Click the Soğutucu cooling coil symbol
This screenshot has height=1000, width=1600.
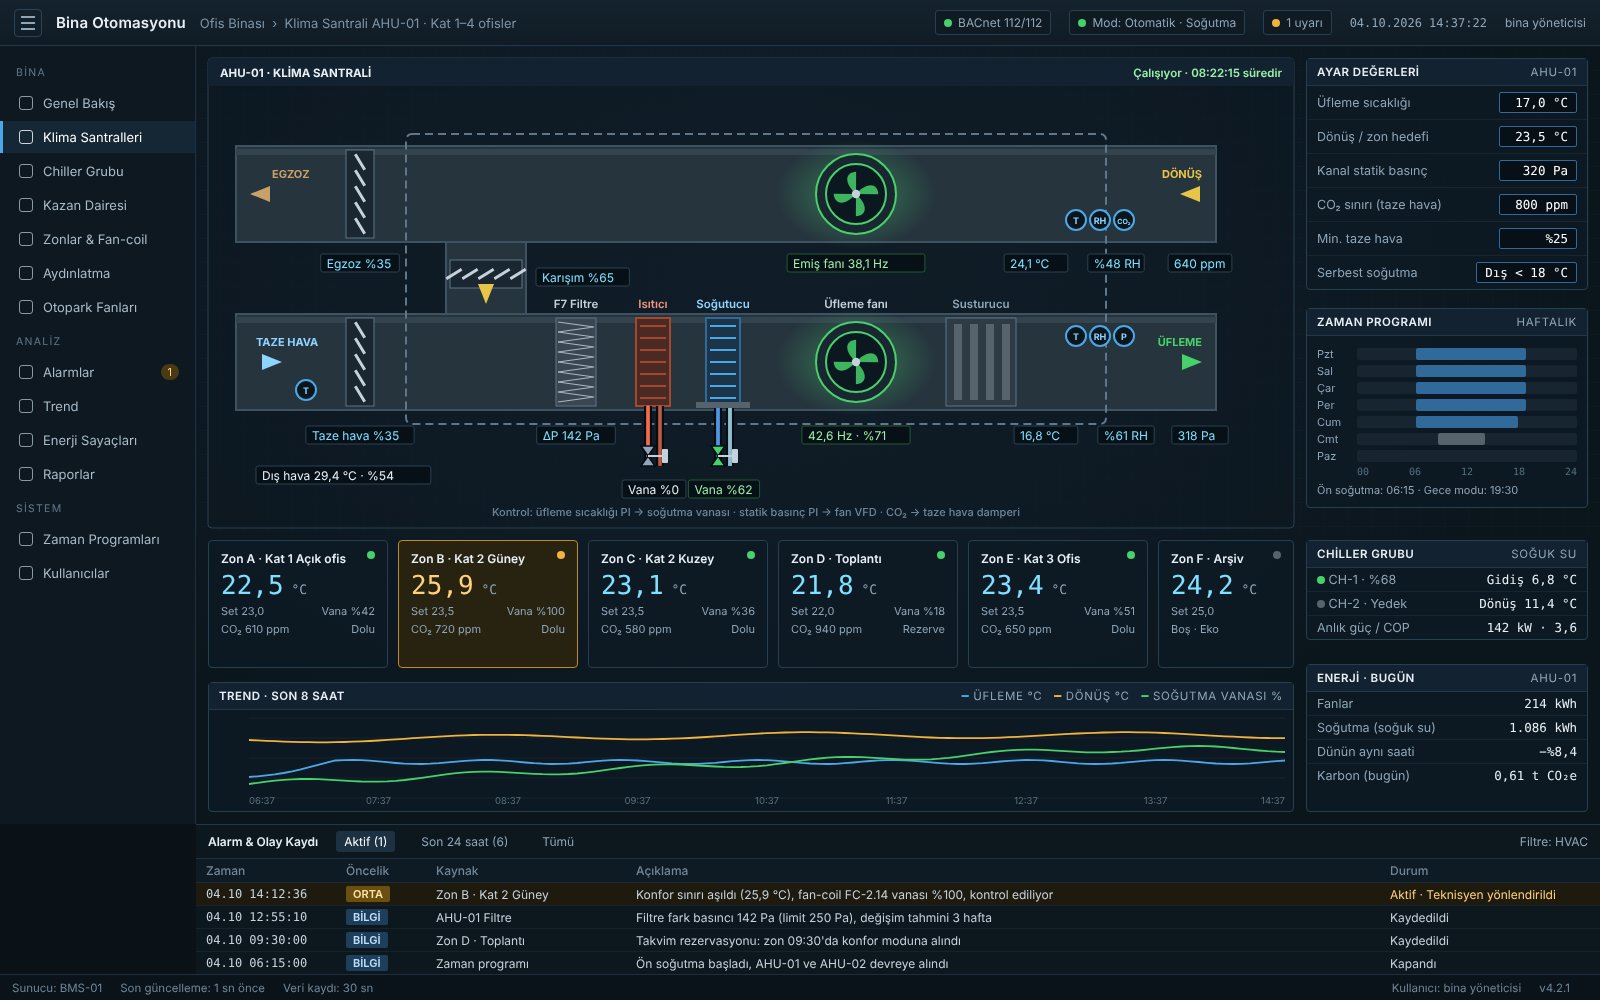click(723, 362)
